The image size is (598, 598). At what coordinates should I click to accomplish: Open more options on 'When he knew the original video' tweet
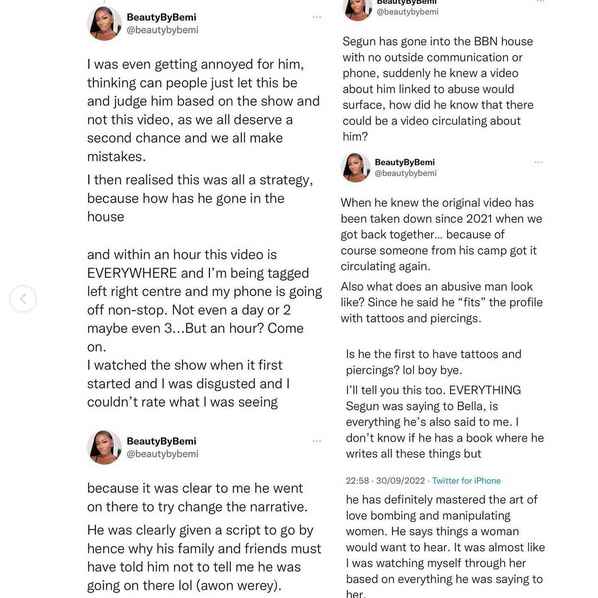(538, 162)
